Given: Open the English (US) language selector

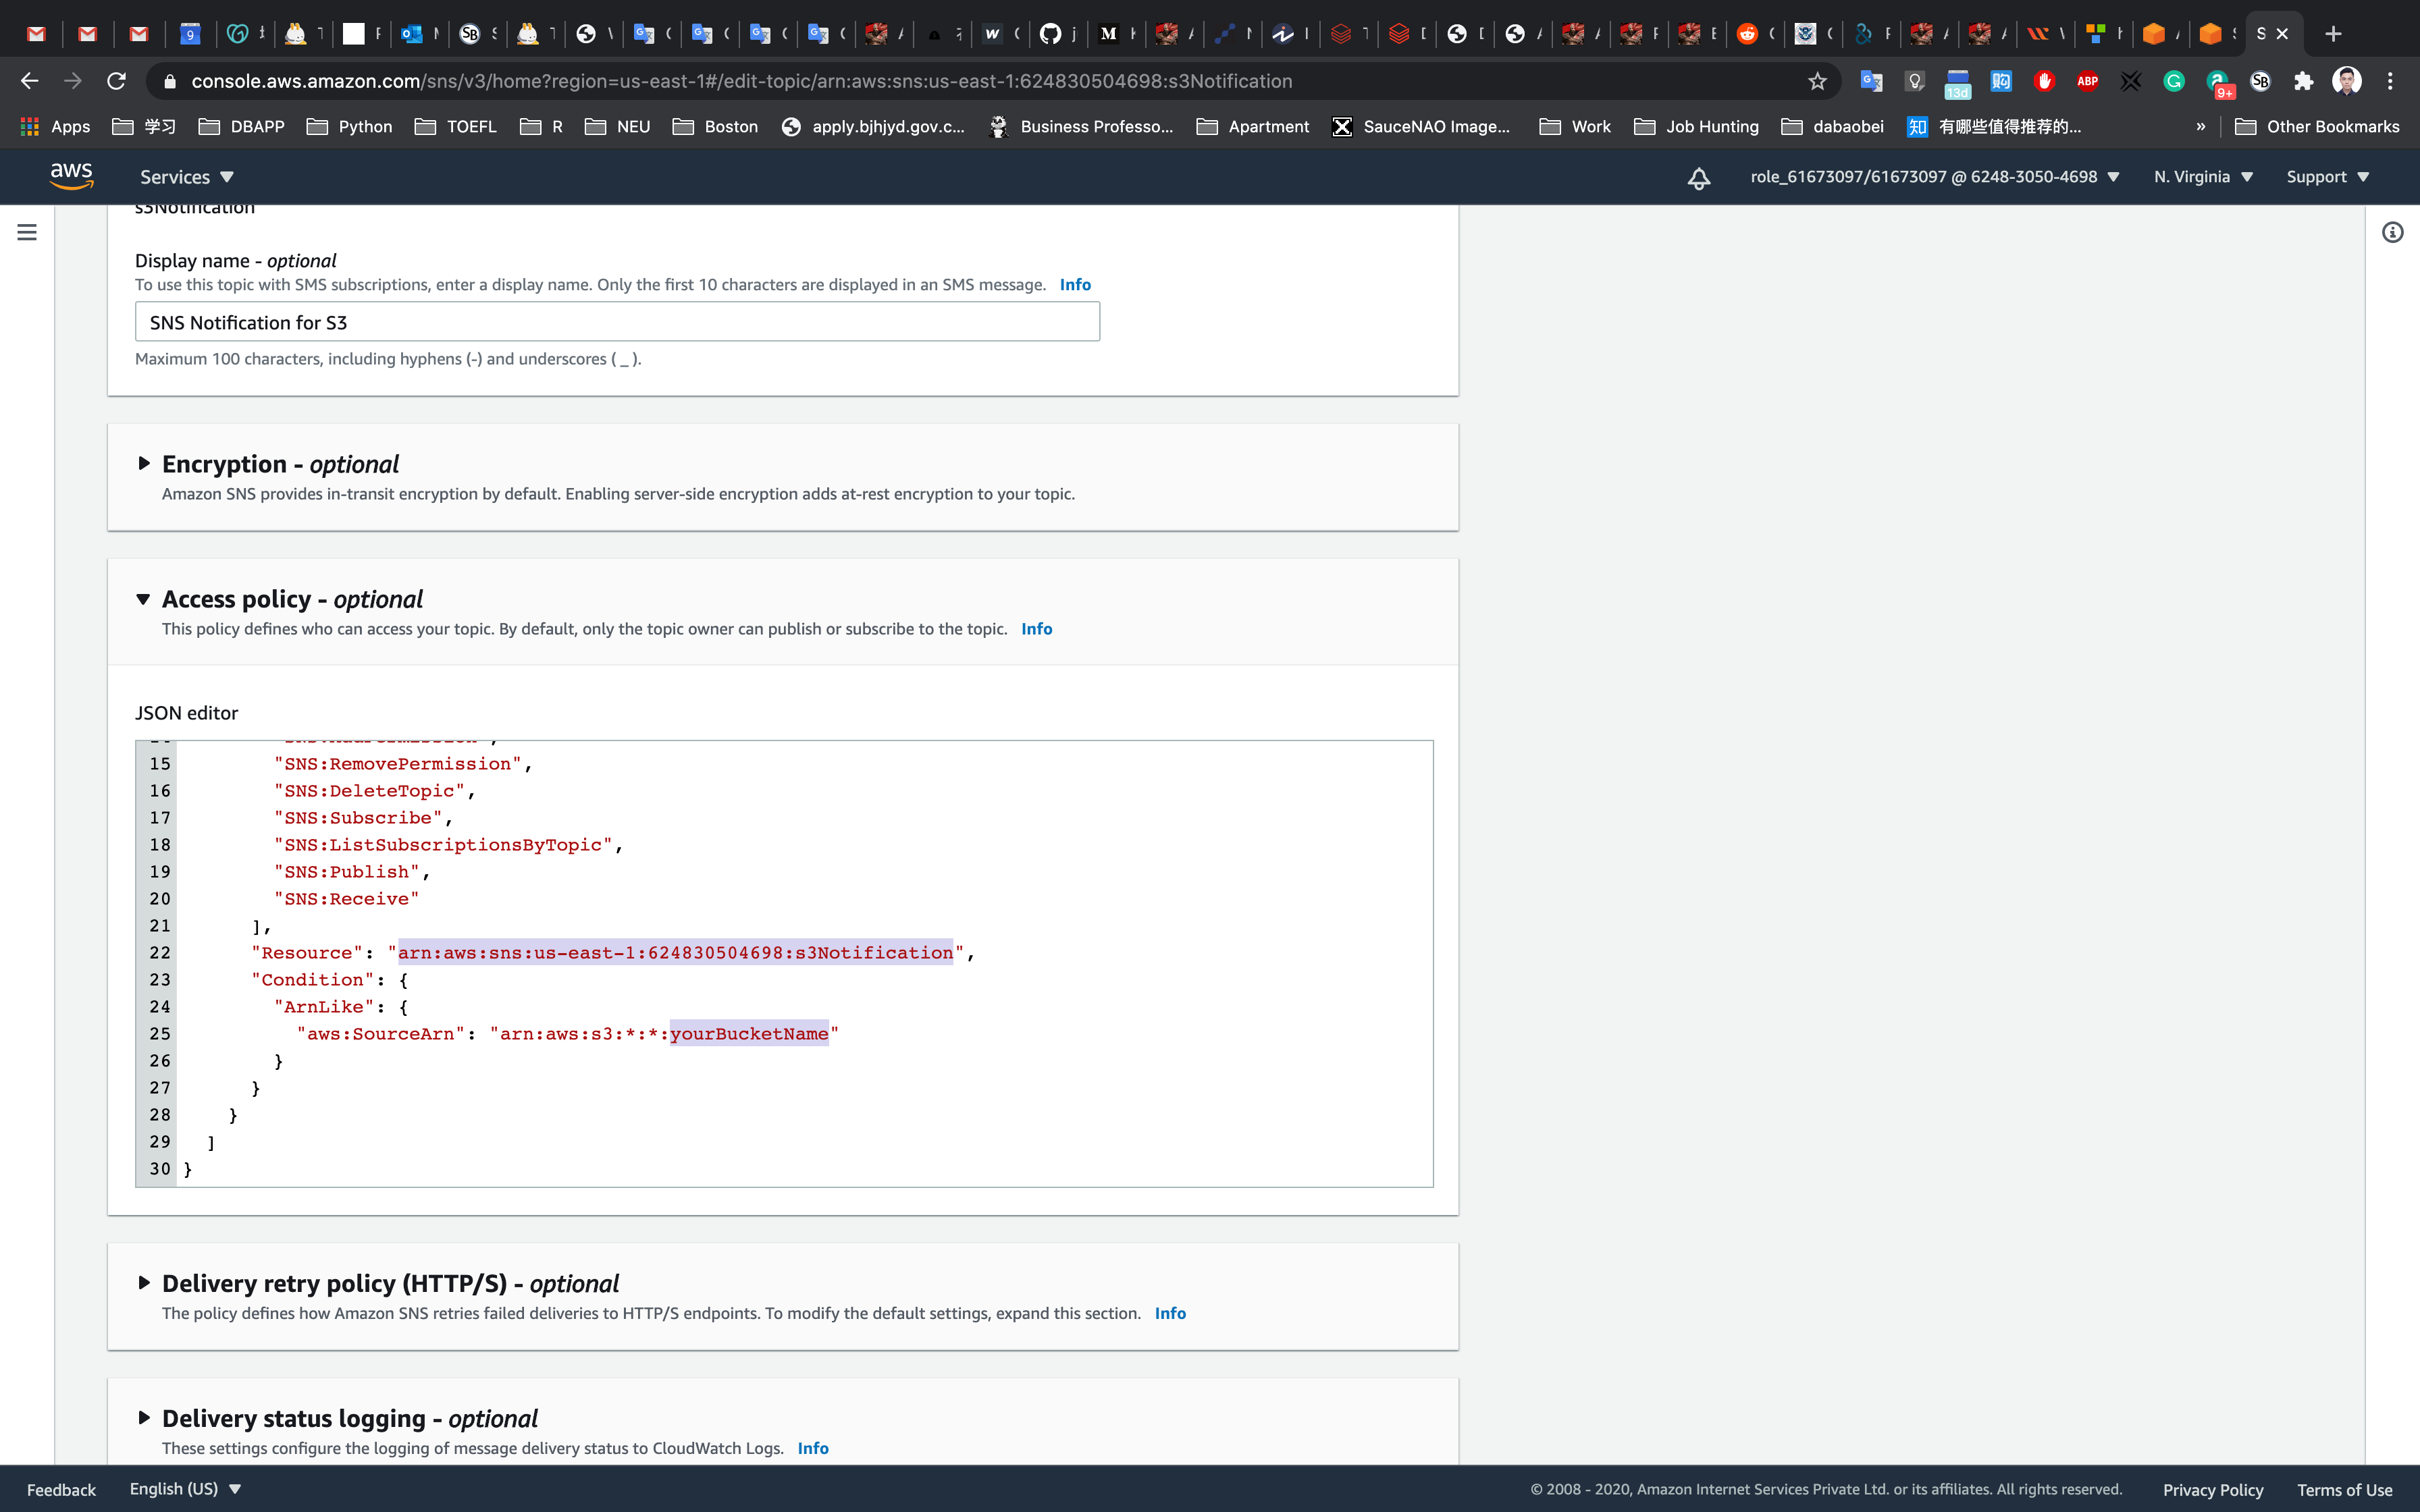Looking at the screenshot, I should point(185,1488).
